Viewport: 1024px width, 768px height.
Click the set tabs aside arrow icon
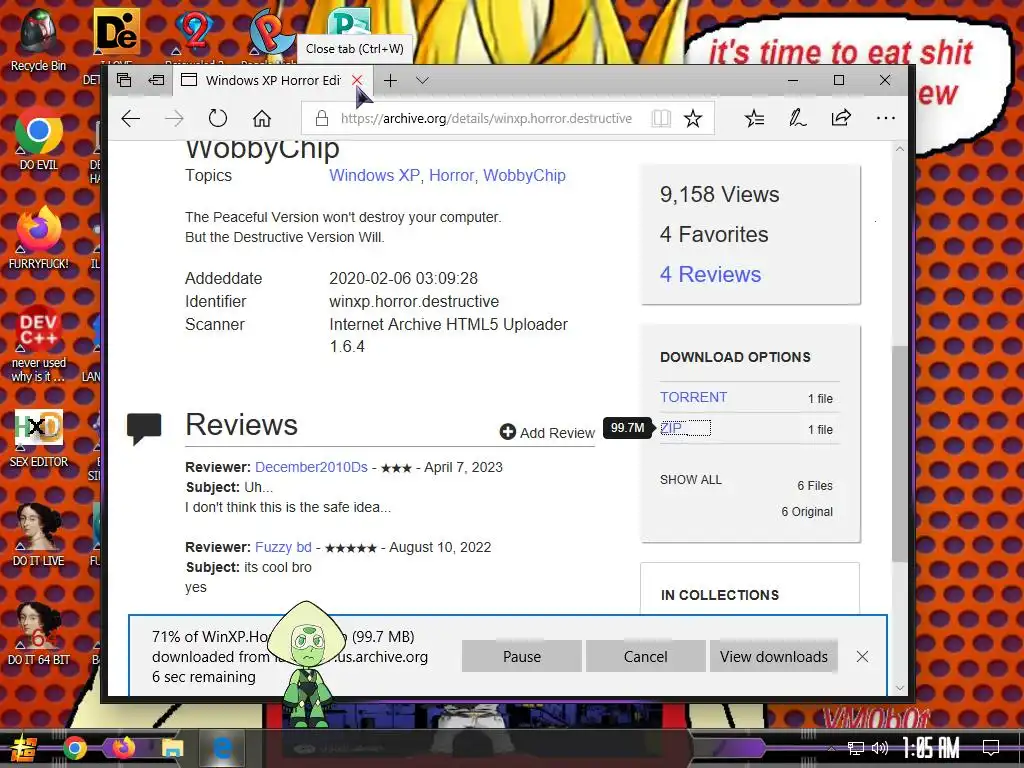coord(157,80)
